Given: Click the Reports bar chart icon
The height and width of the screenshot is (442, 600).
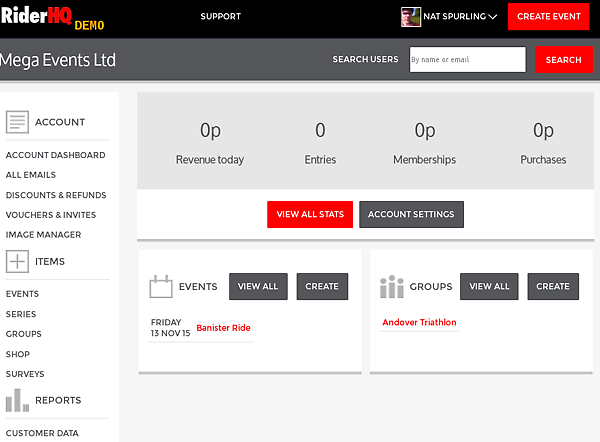Looking at the screenshot, I should (17, 400).
